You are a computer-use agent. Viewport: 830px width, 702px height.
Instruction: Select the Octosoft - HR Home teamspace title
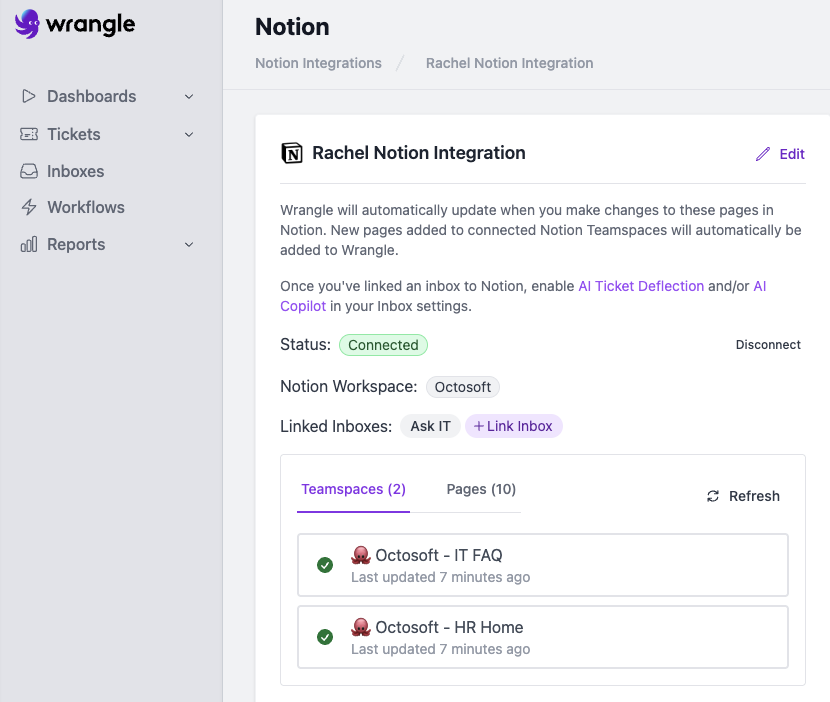(449, 627)
